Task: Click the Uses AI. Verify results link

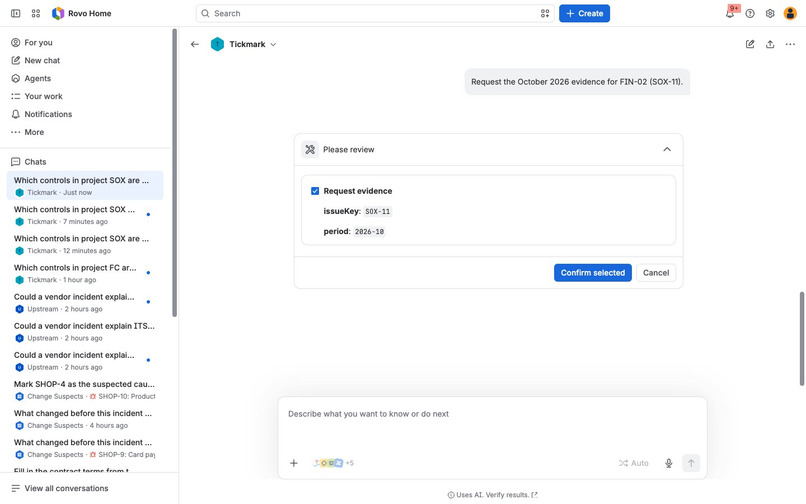Action: (x=492, y=495)
